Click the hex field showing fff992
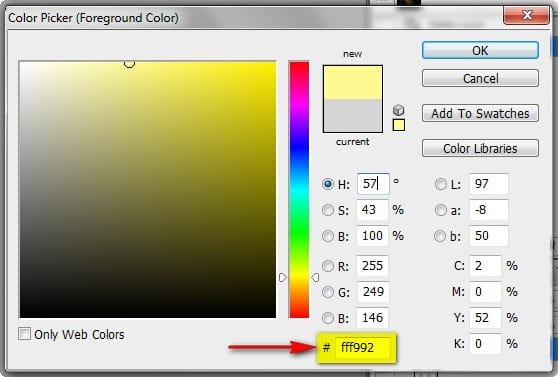This screenshot has width=558, height=377. pyautogui.click(x=362, y=347)
